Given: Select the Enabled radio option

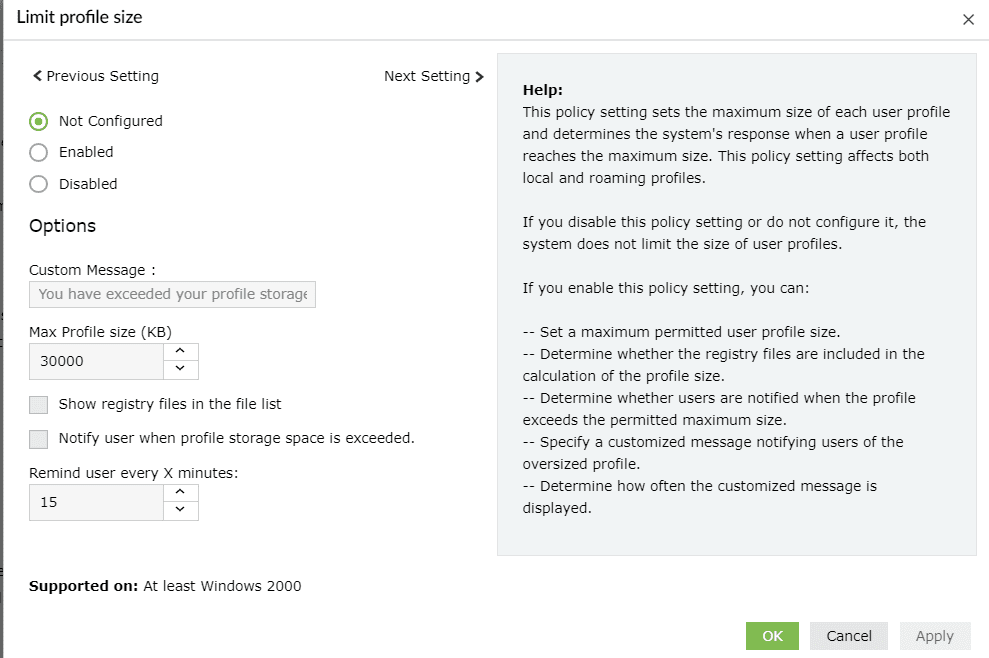Looking at the screenshot, I should (x=39, y=152).
